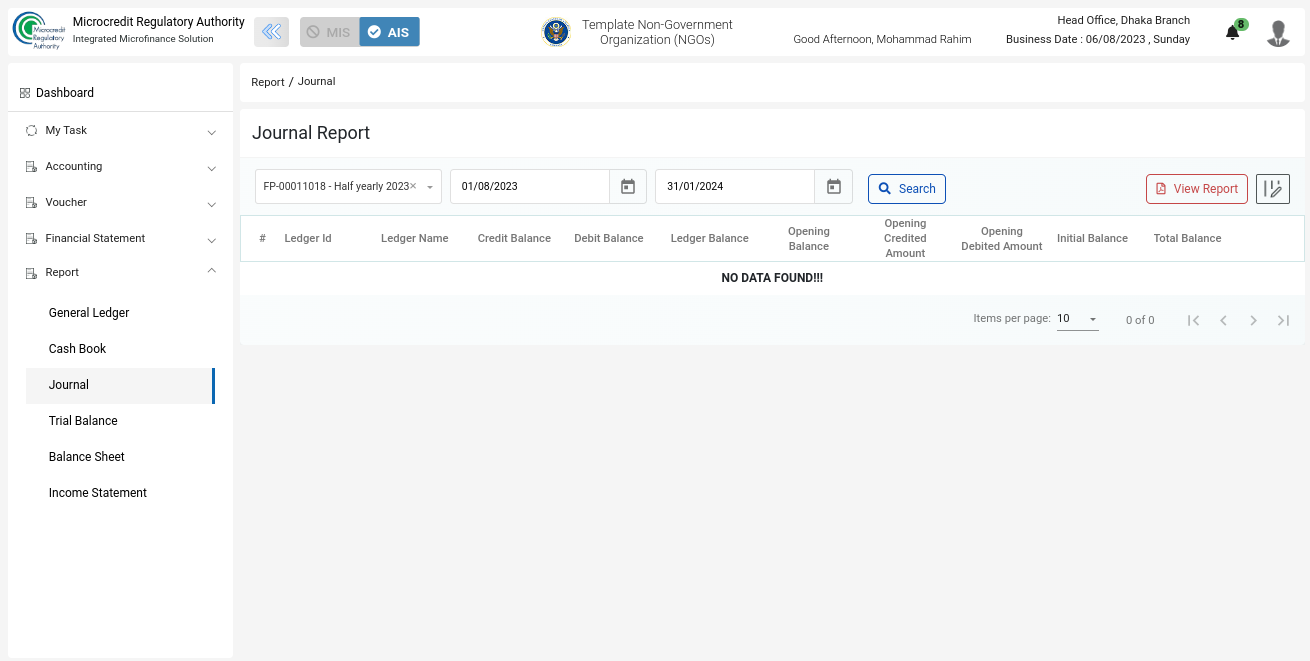Open the fiscal period dropdown

coord(430,187)
